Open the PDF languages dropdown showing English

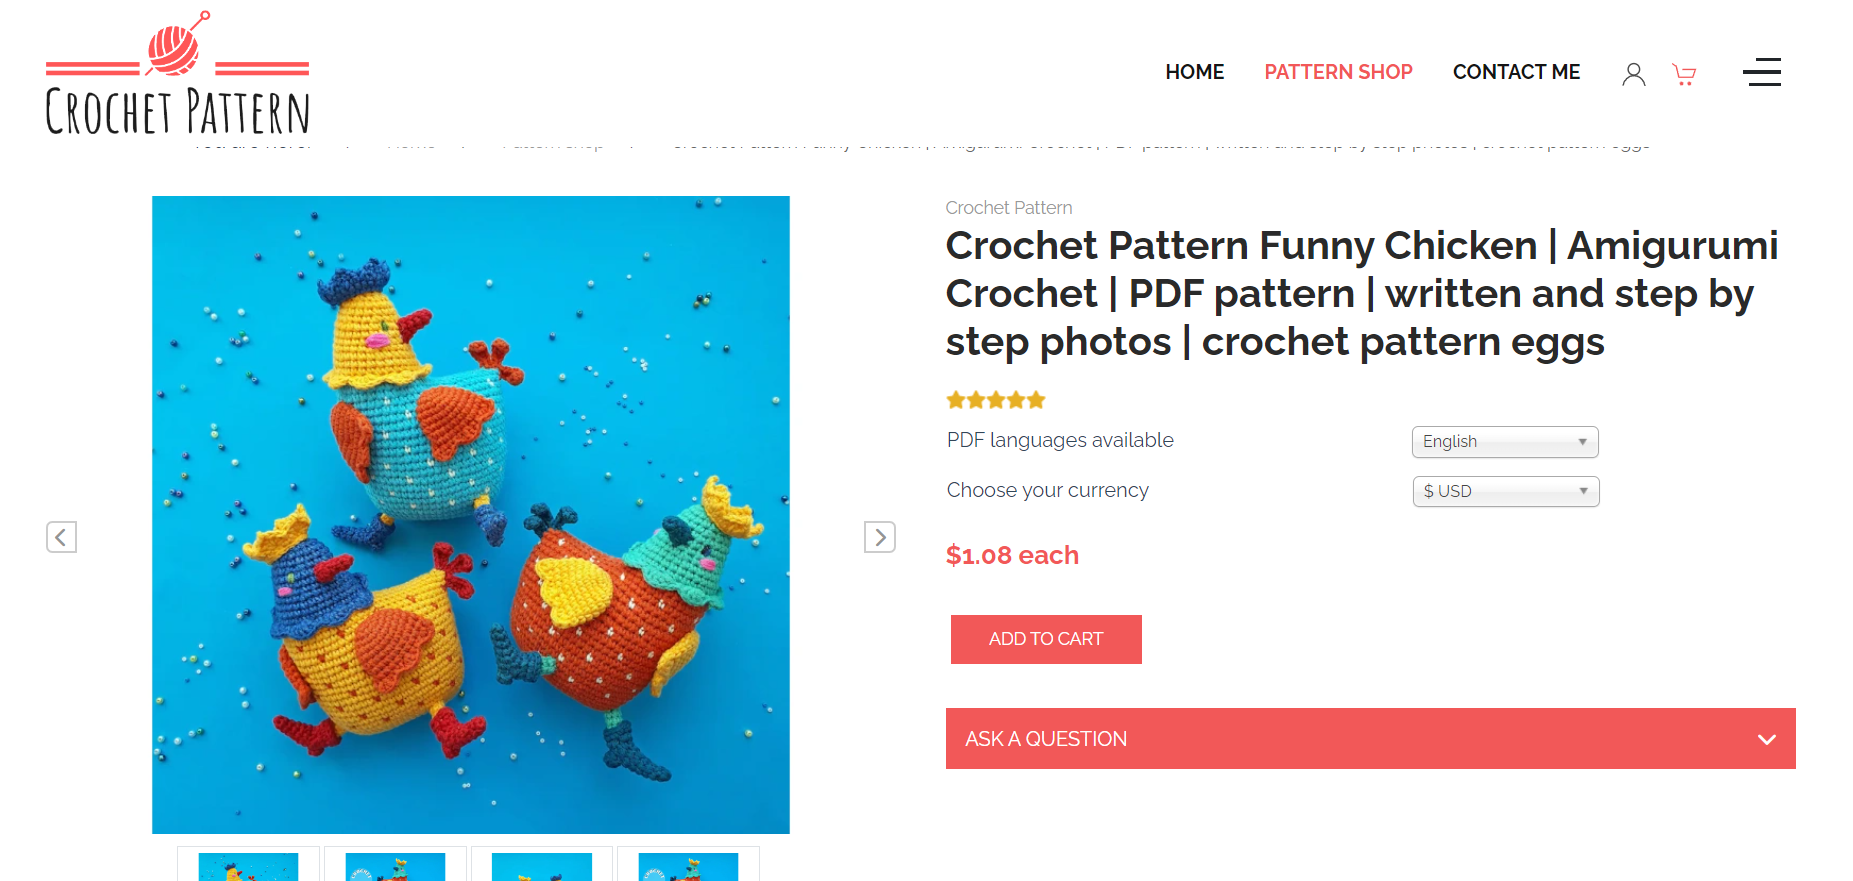(1504, 442)
